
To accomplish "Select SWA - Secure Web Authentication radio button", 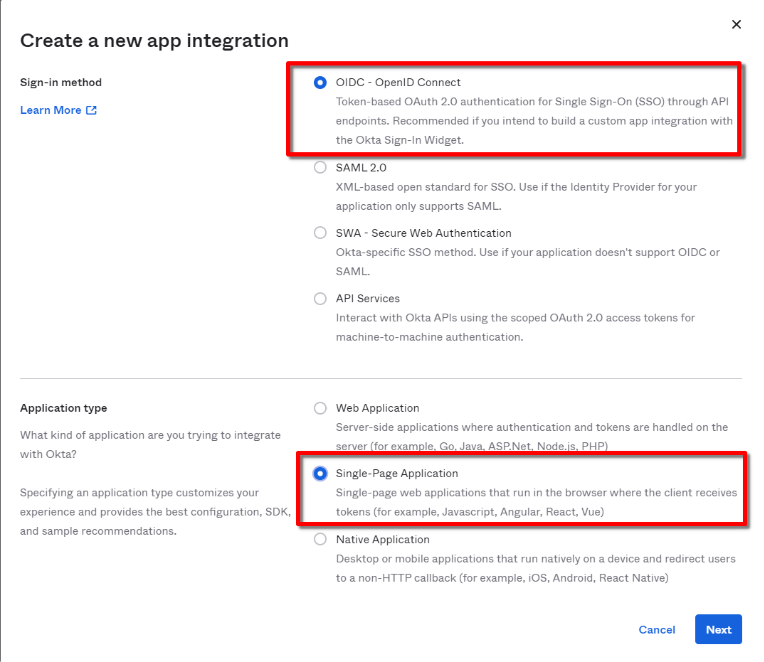I will [x=320, y=233].
